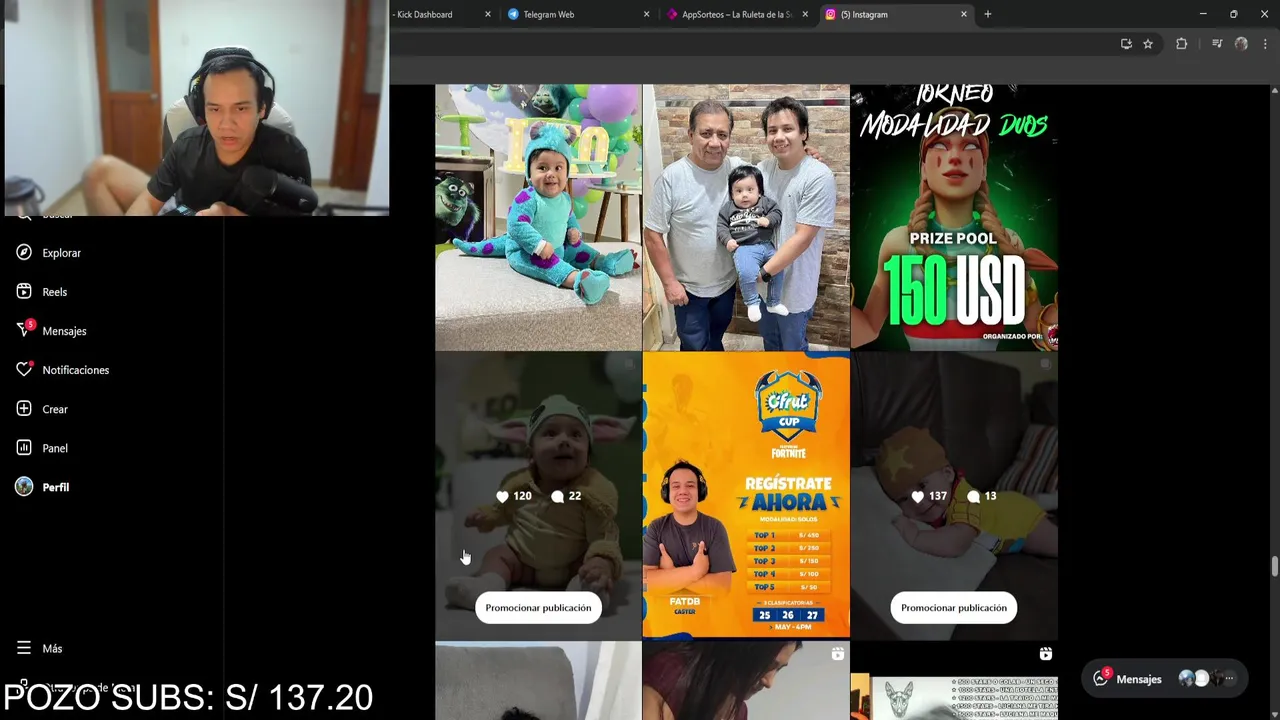Open the baby in Sulley costume post
Screen dimensions: 1280x720
pos(538,217)
